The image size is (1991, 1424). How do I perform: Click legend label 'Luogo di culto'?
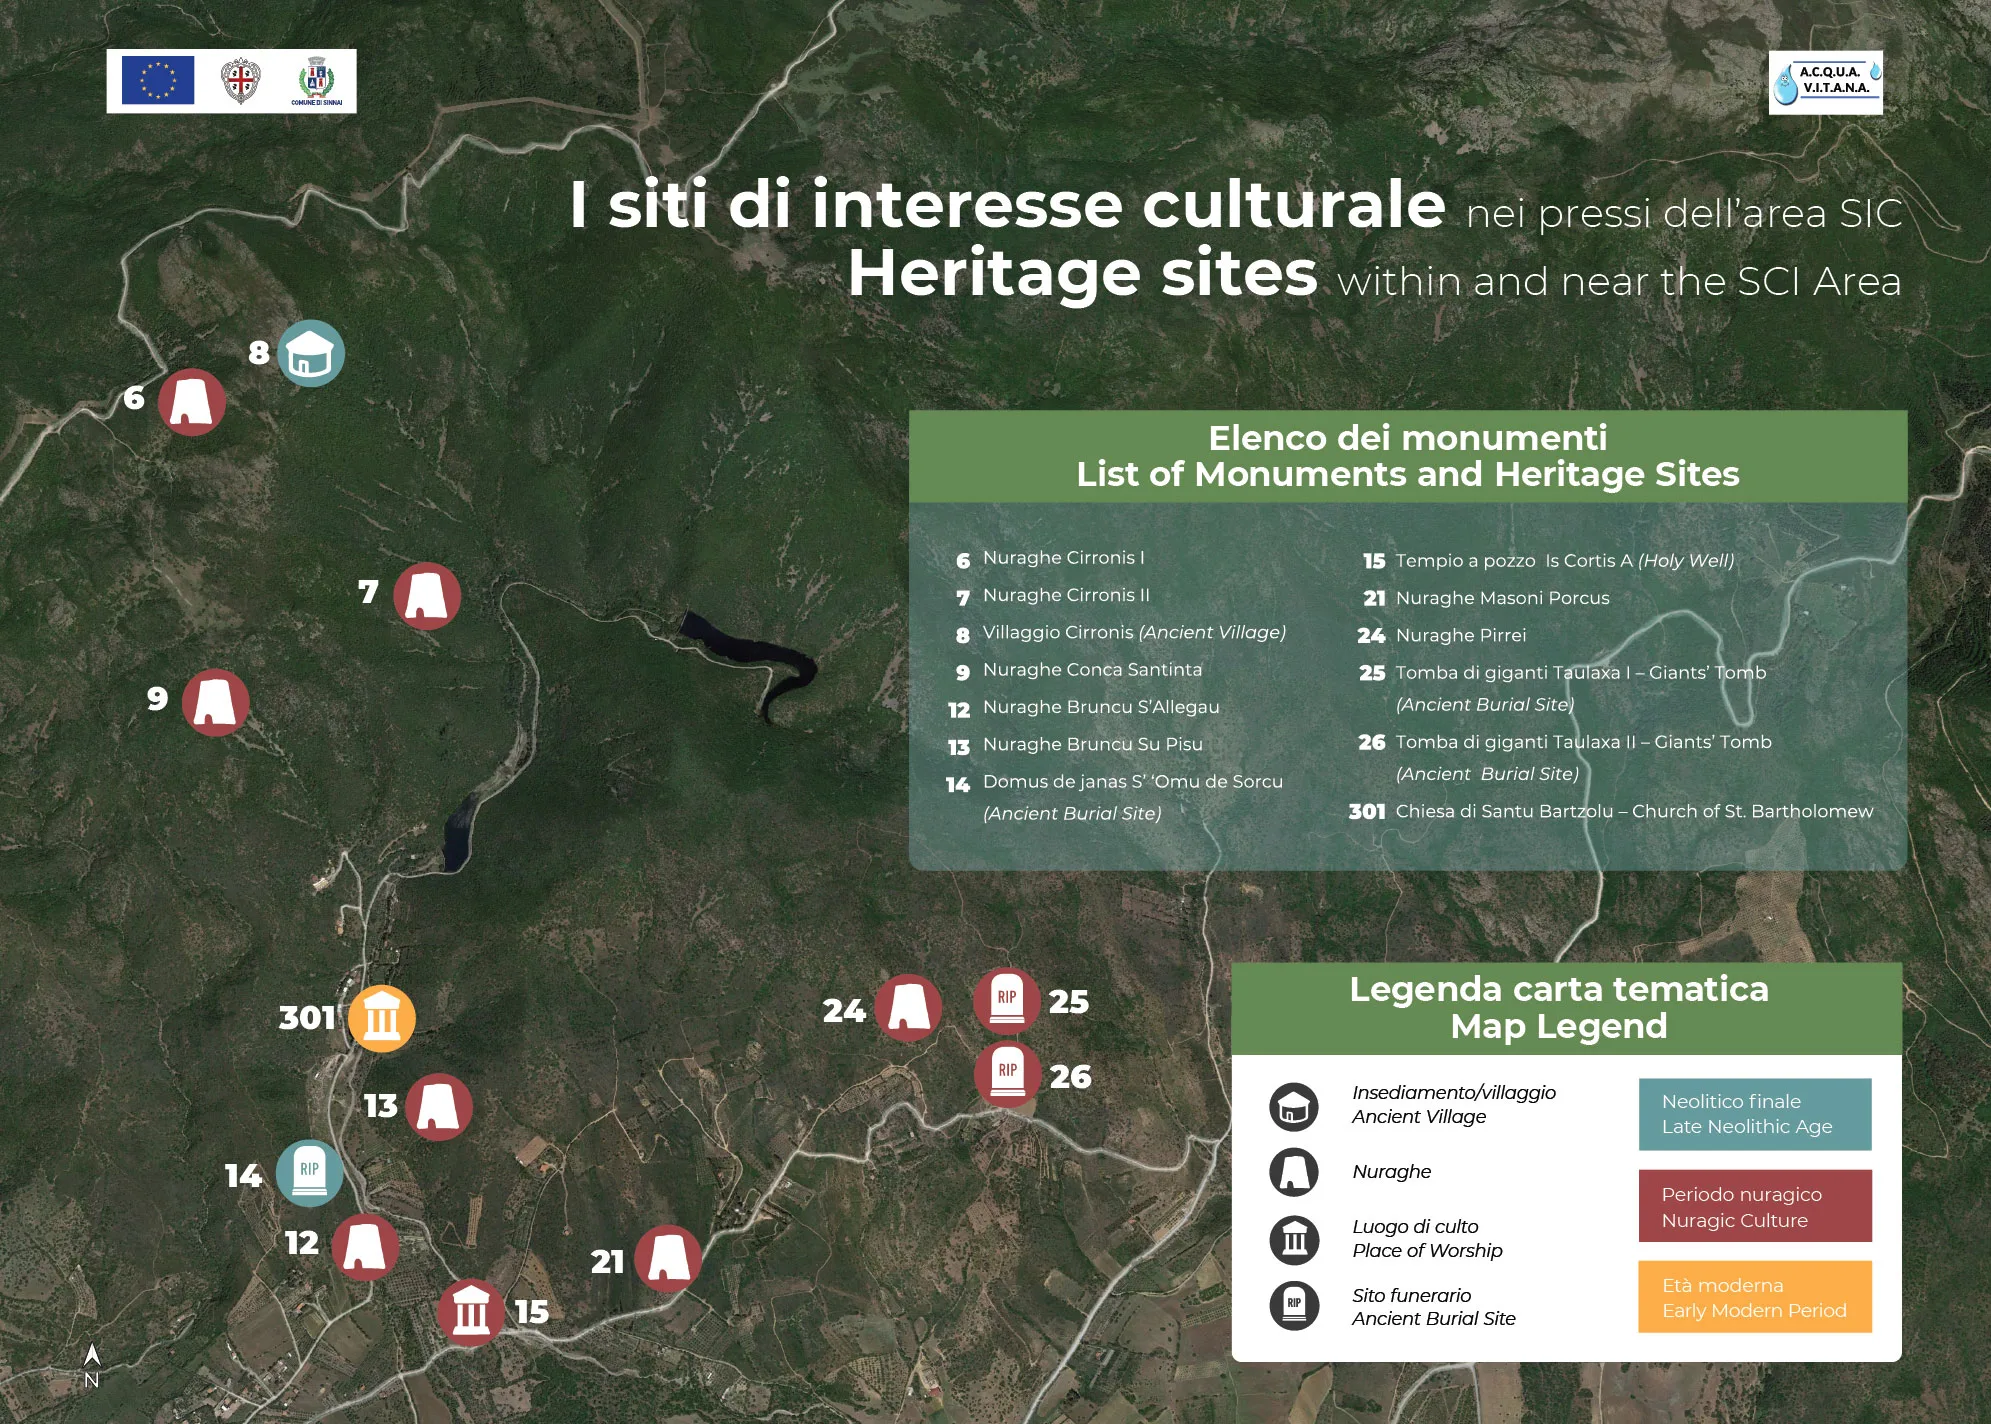(x=1415, y=1226)
